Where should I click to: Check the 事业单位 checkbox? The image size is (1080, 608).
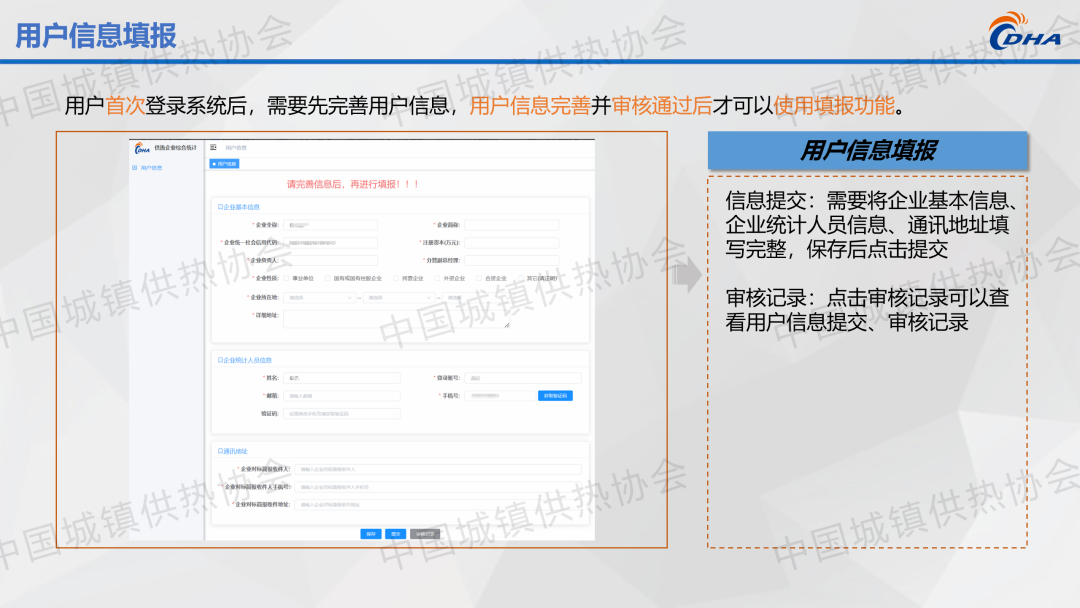click(287, 278)
